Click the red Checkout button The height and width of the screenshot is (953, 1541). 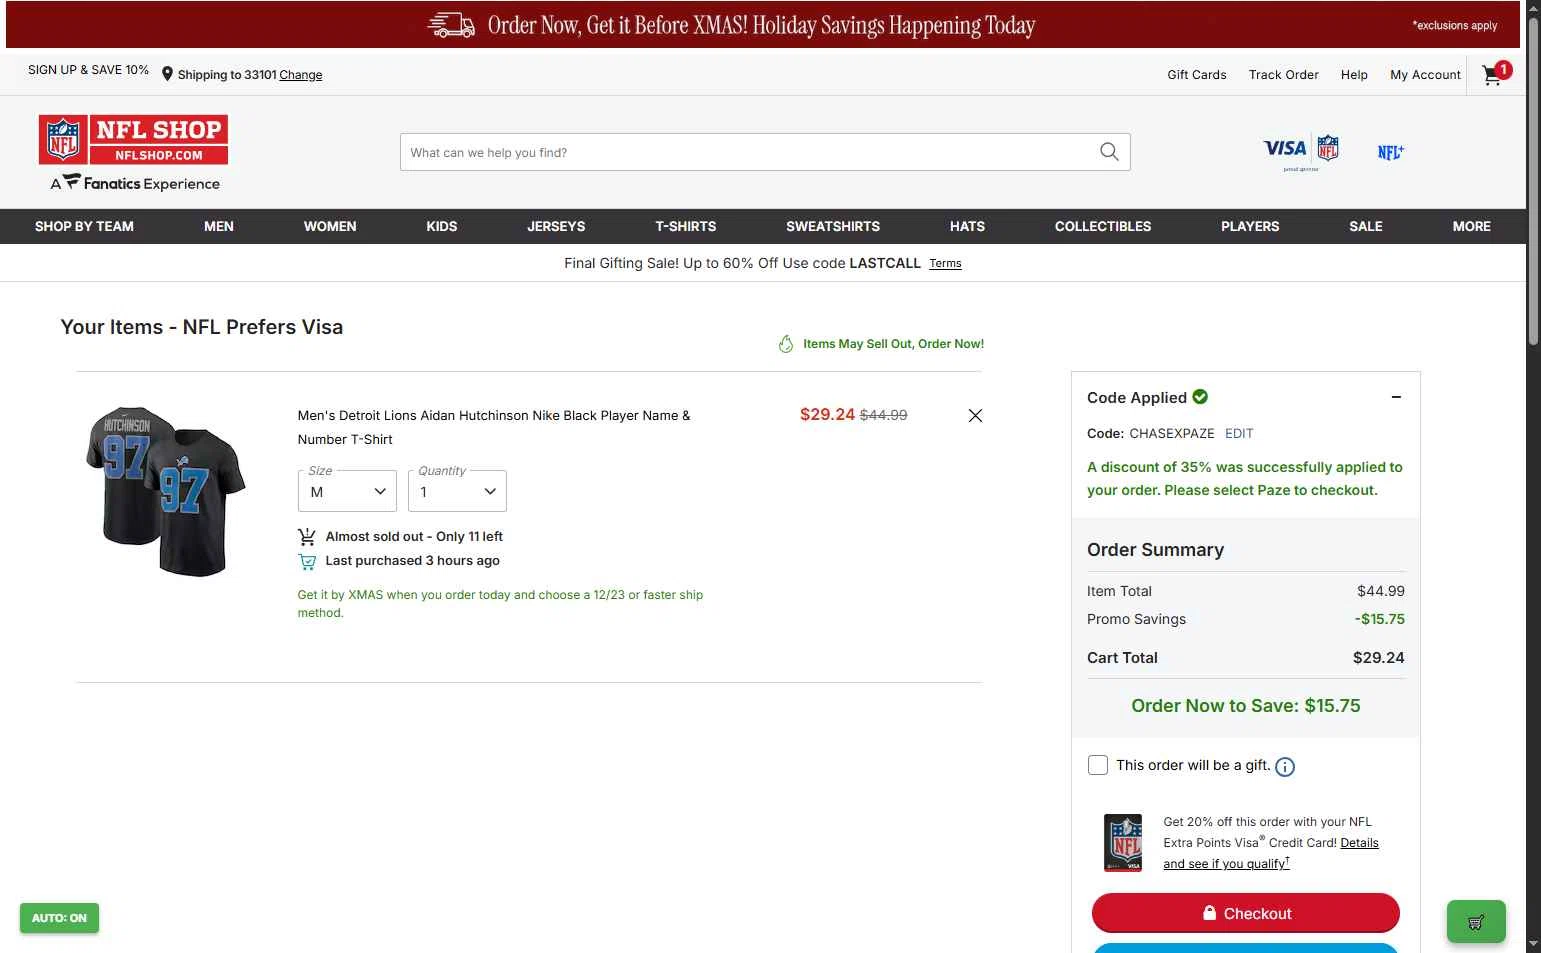pyautogui.click(x=1246, y=913)
